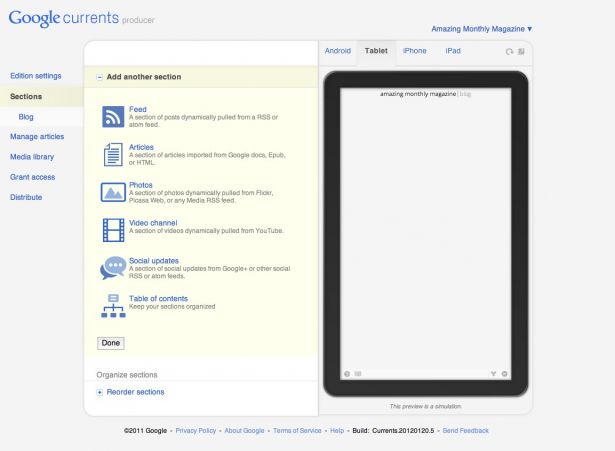Viewport: 615px width, 451px height.
Task: Open the Amazing Monthly Magazine dropdown
Action: coord(482,29)
